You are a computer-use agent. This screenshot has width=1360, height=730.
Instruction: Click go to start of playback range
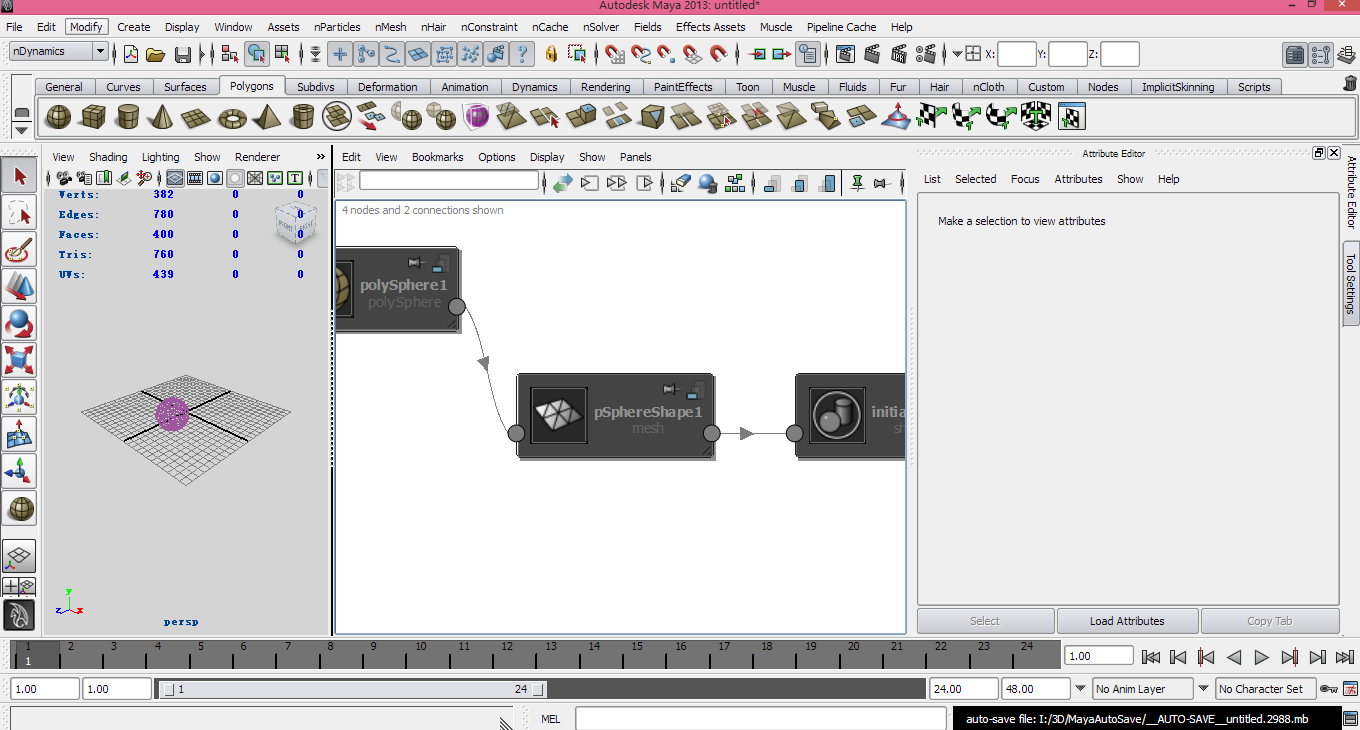[x=1151, y=657]
